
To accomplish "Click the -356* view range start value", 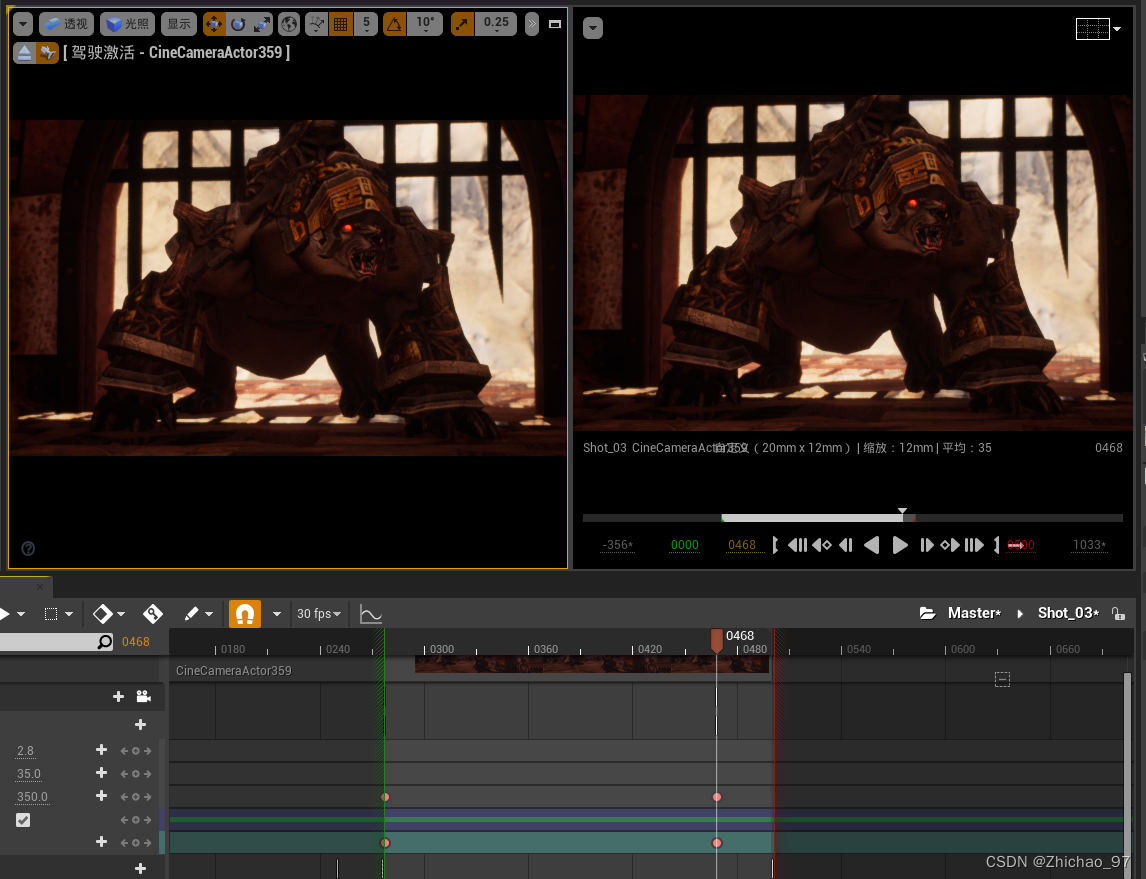I will coord(618,545).
